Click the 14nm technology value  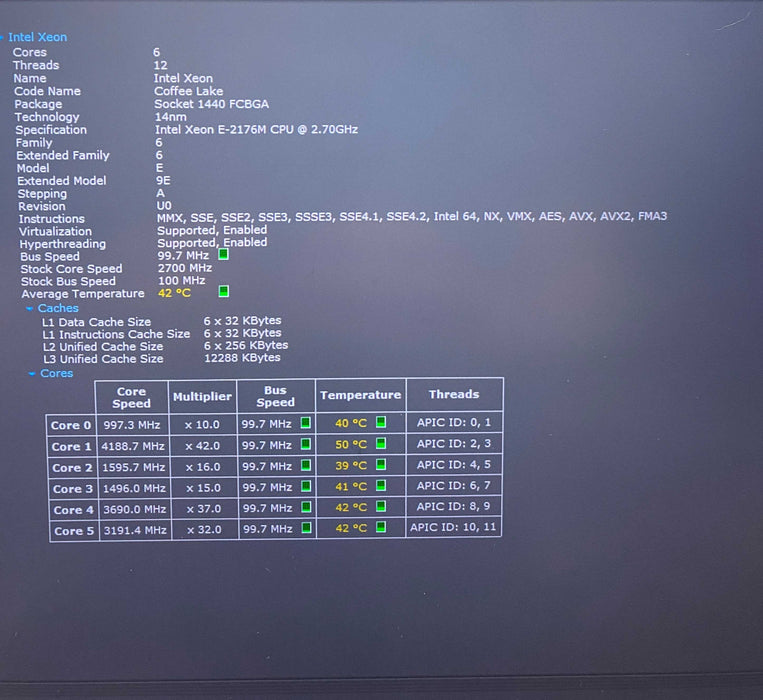(170, 117)
